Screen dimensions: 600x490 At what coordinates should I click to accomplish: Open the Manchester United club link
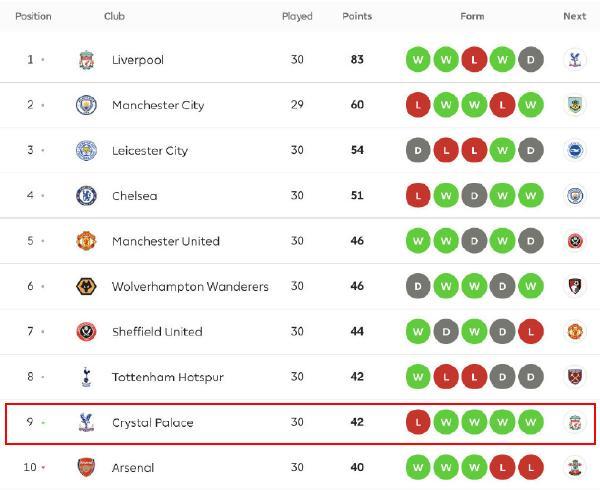point(165,241)
